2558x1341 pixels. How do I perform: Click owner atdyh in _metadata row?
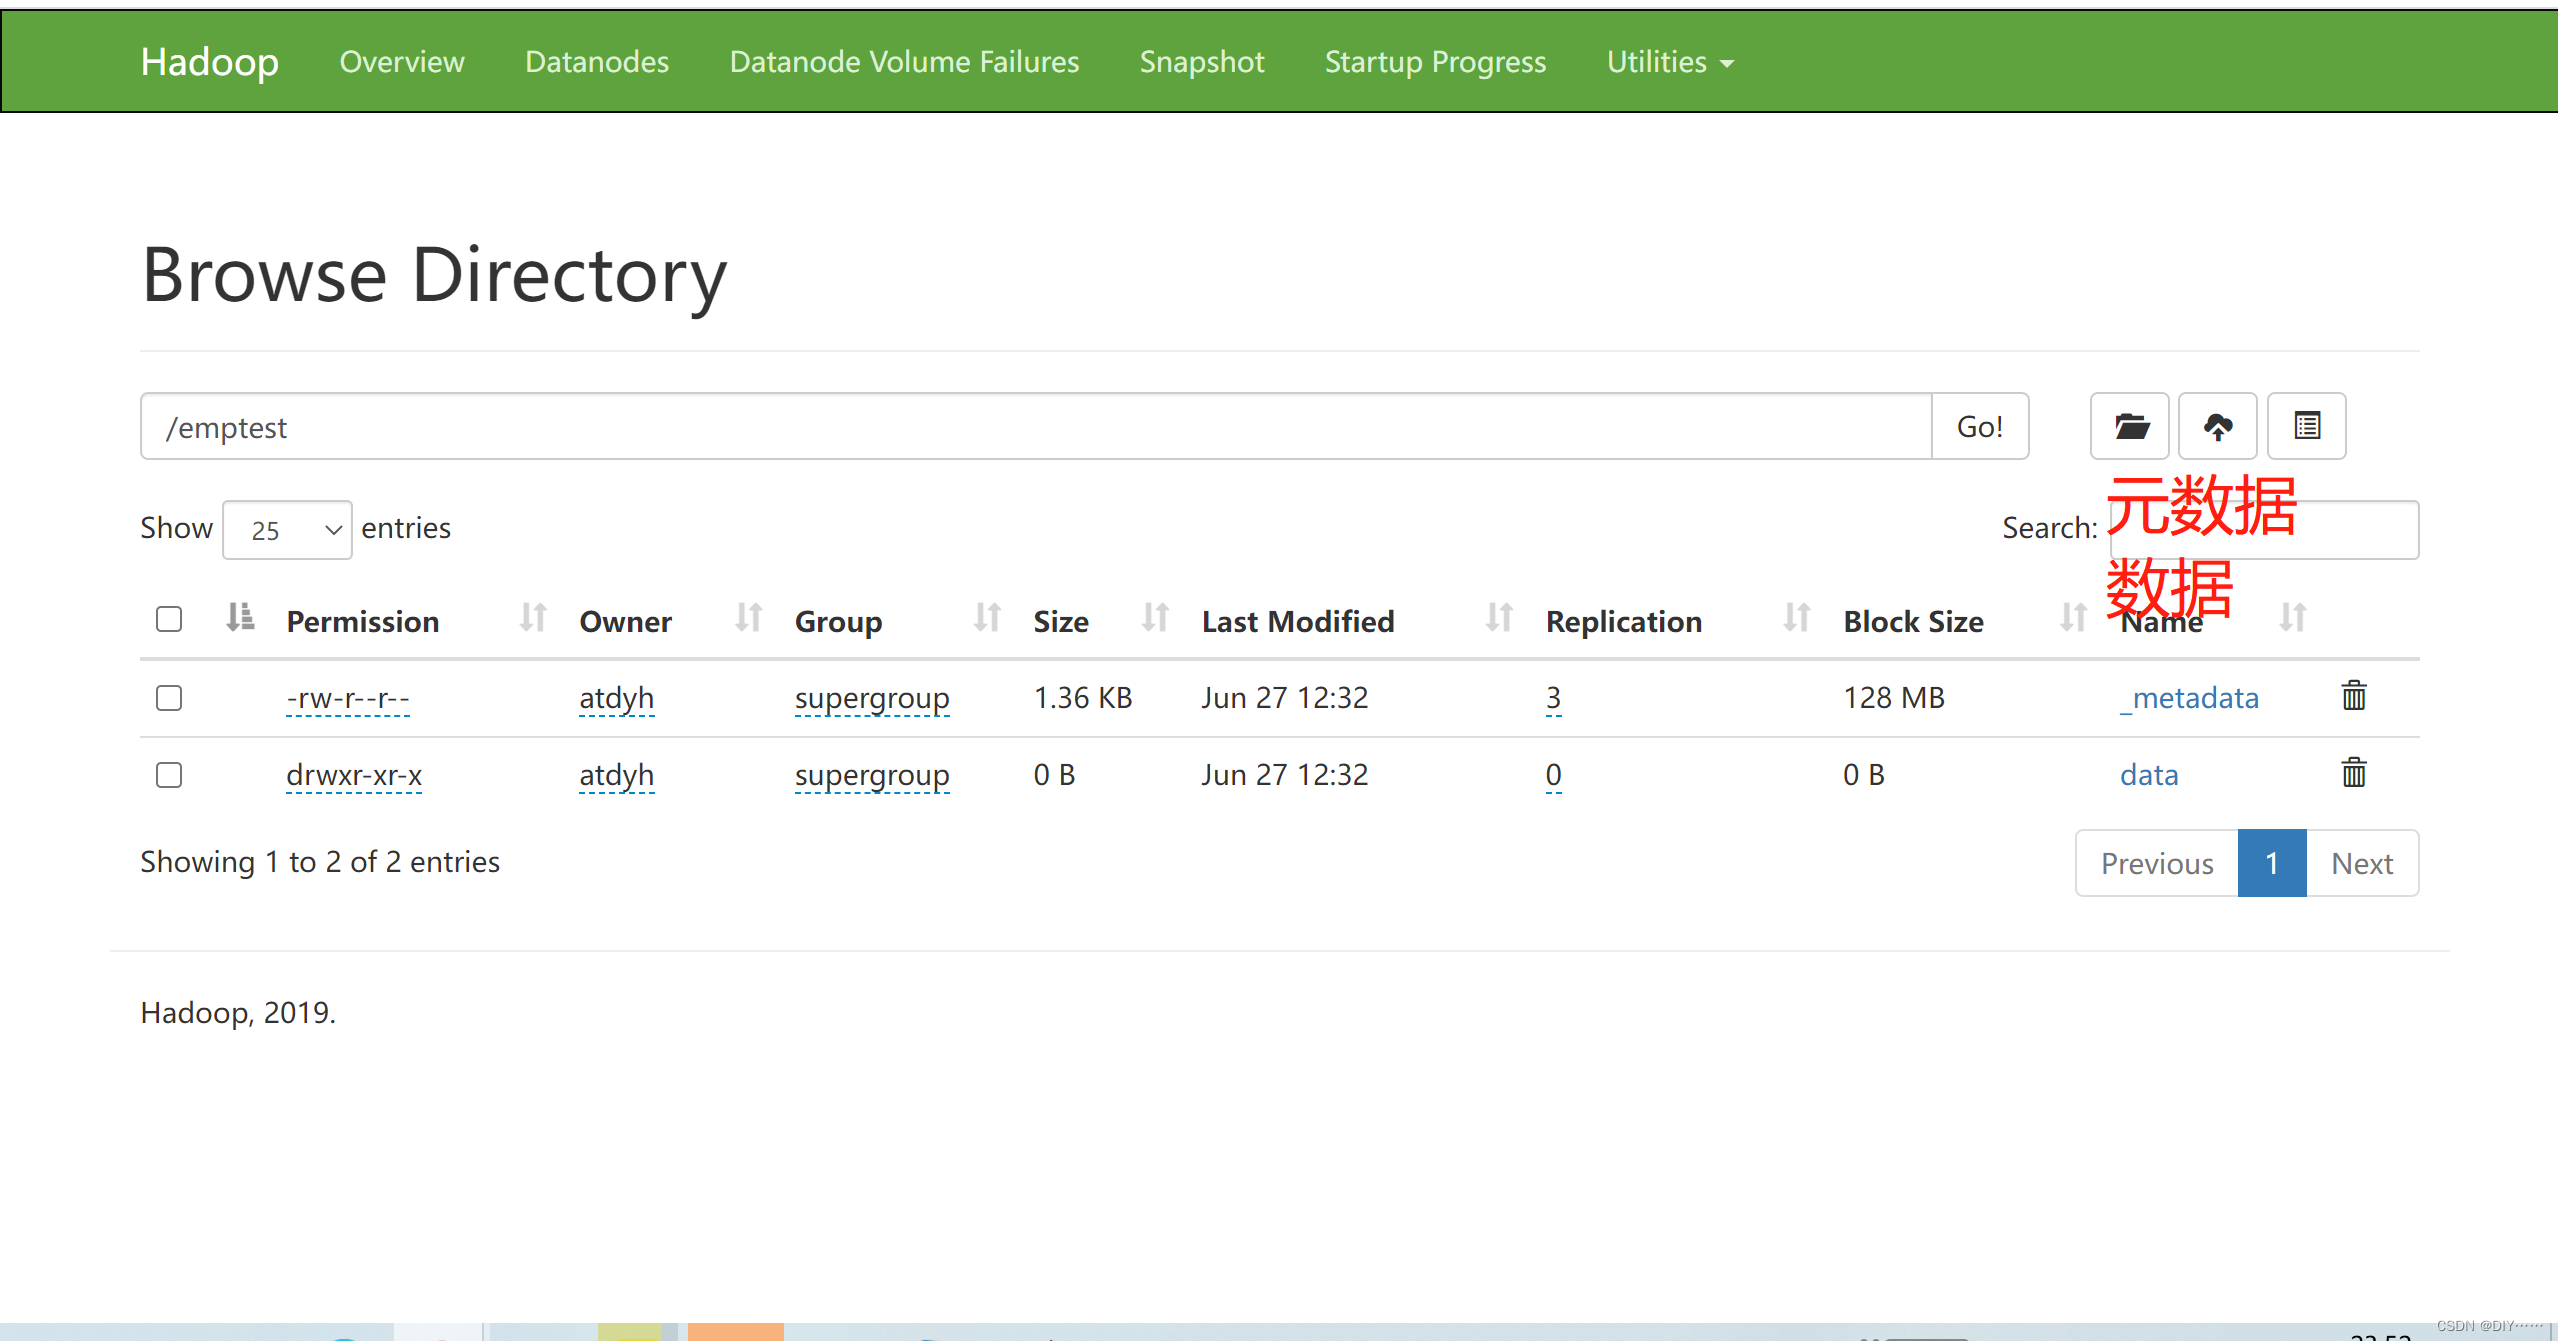point(617,698)
